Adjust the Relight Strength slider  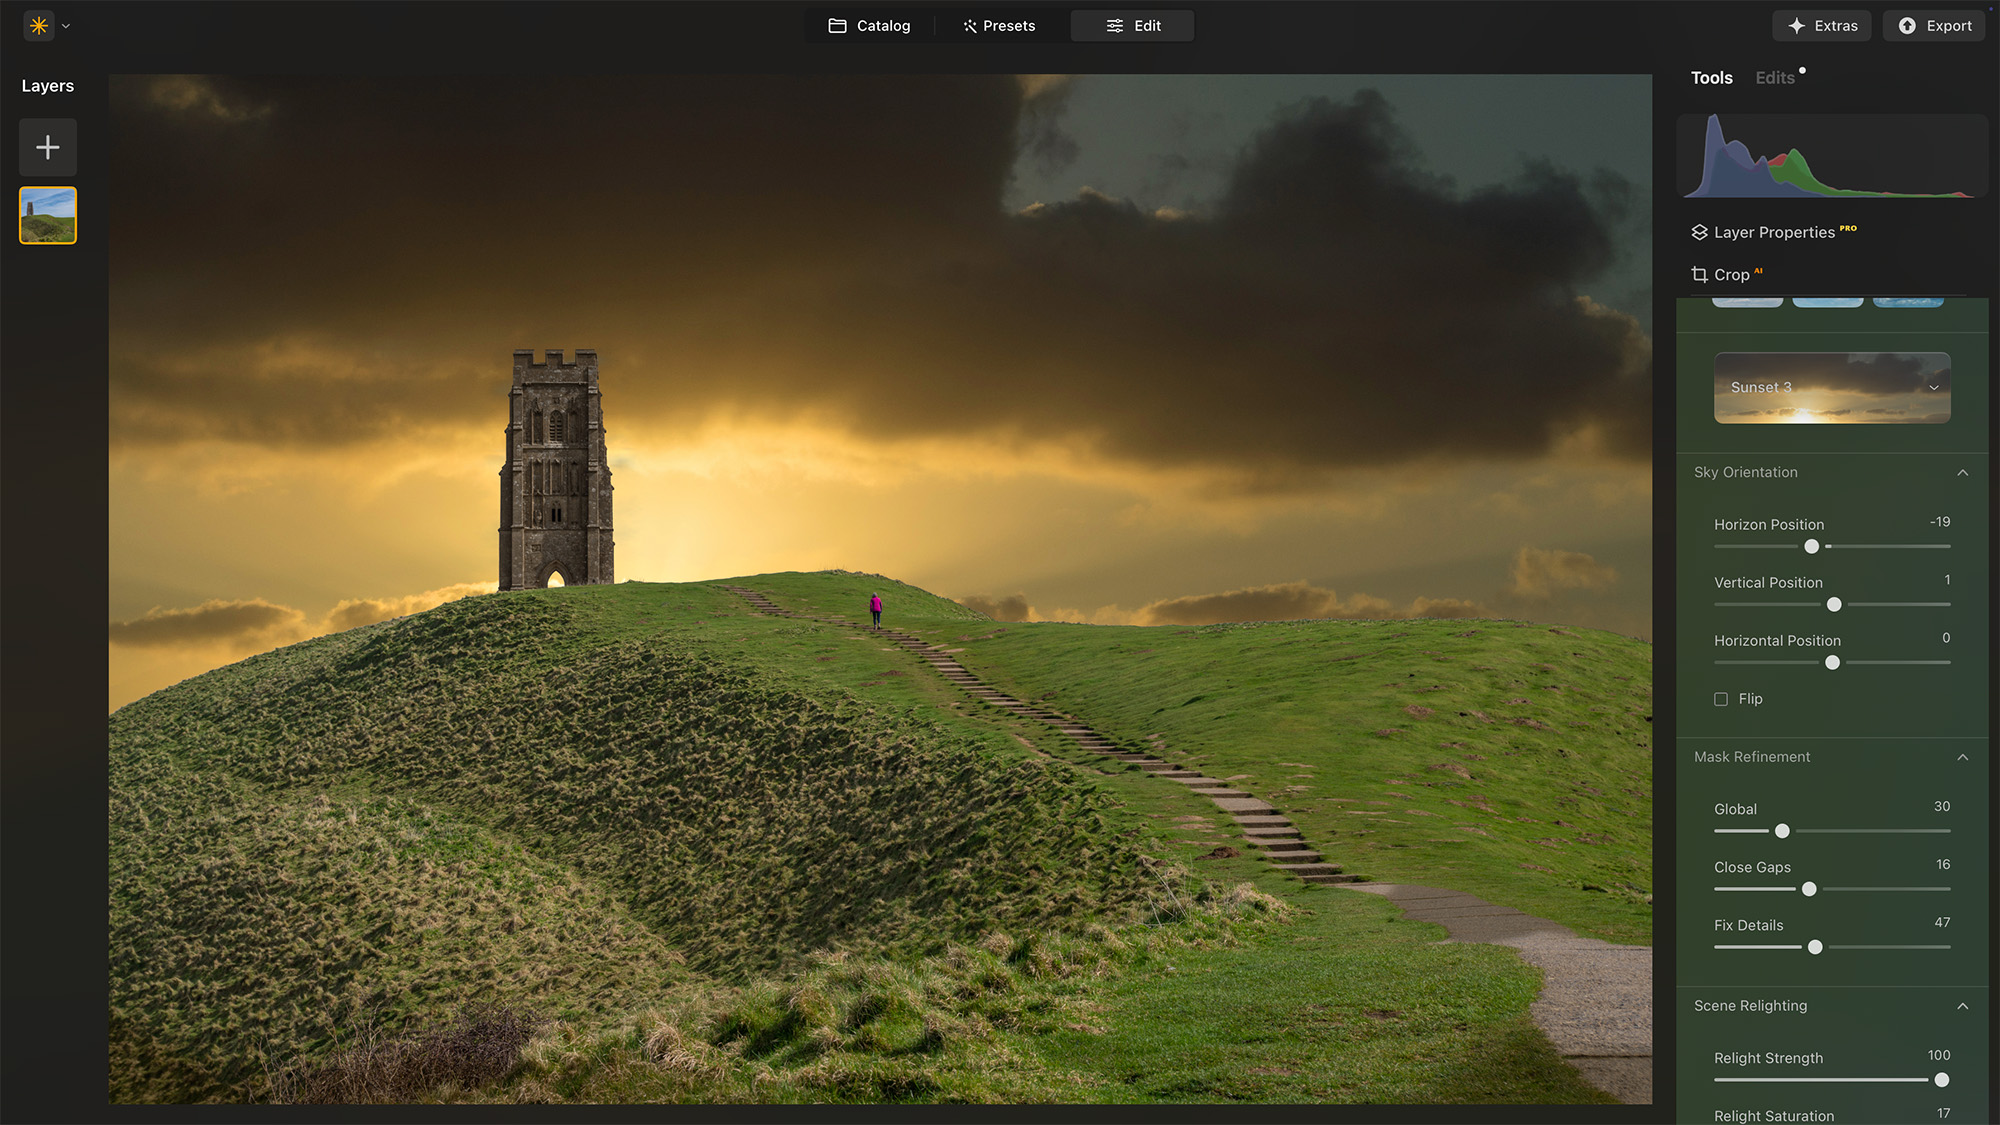point(1941,1080)
